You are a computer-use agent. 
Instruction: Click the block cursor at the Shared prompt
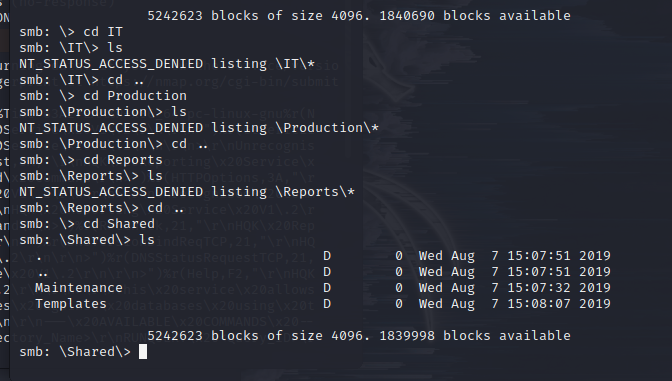tap(143, 352)
